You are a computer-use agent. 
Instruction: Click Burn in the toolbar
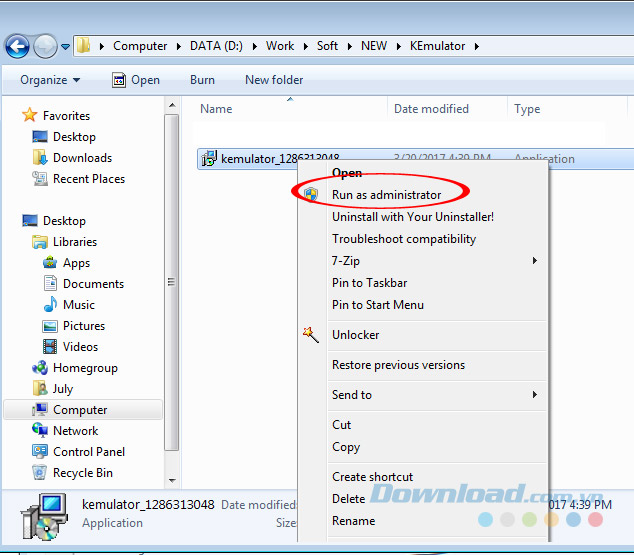[203, 80]
